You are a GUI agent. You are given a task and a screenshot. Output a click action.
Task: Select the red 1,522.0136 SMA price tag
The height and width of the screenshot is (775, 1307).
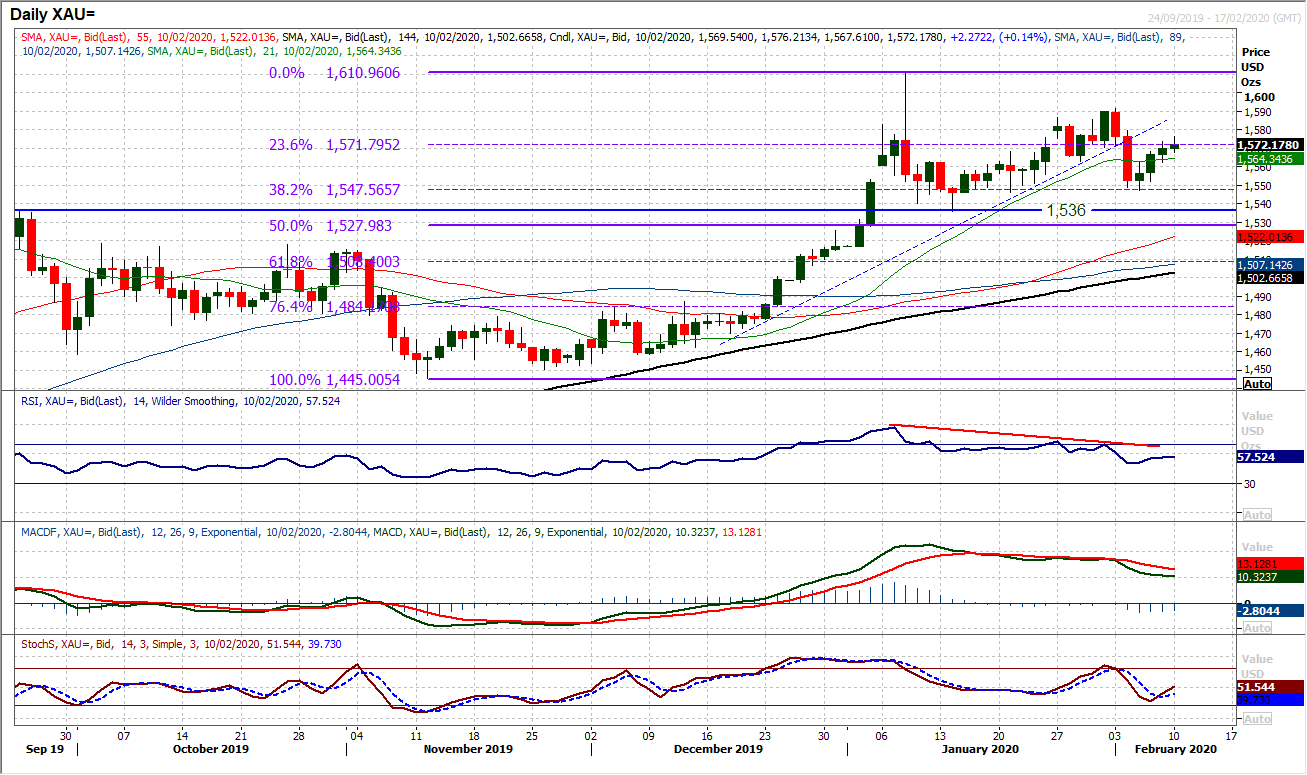coord(1270,237)
